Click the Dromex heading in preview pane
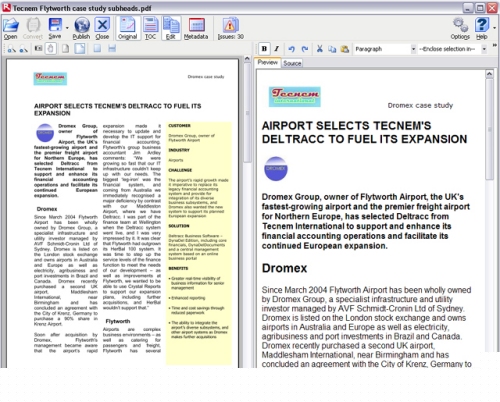The image size is (500, 402). tap(284, 268)
